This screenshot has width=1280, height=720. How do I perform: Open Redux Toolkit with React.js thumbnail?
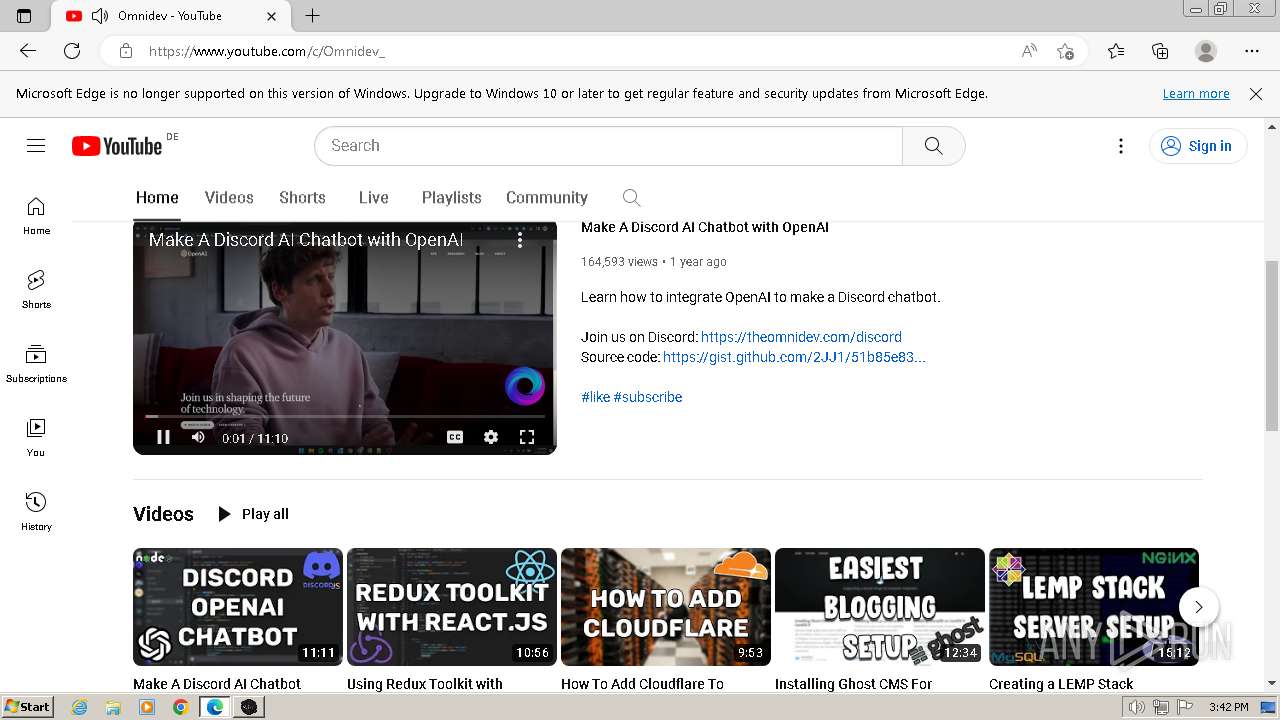coord(452,607)
